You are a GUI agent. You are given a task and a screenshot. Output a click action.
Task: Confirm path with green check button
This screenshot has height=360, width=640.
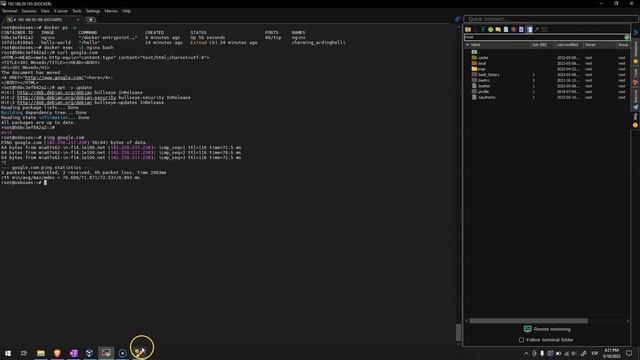click(x=627, y=37)
